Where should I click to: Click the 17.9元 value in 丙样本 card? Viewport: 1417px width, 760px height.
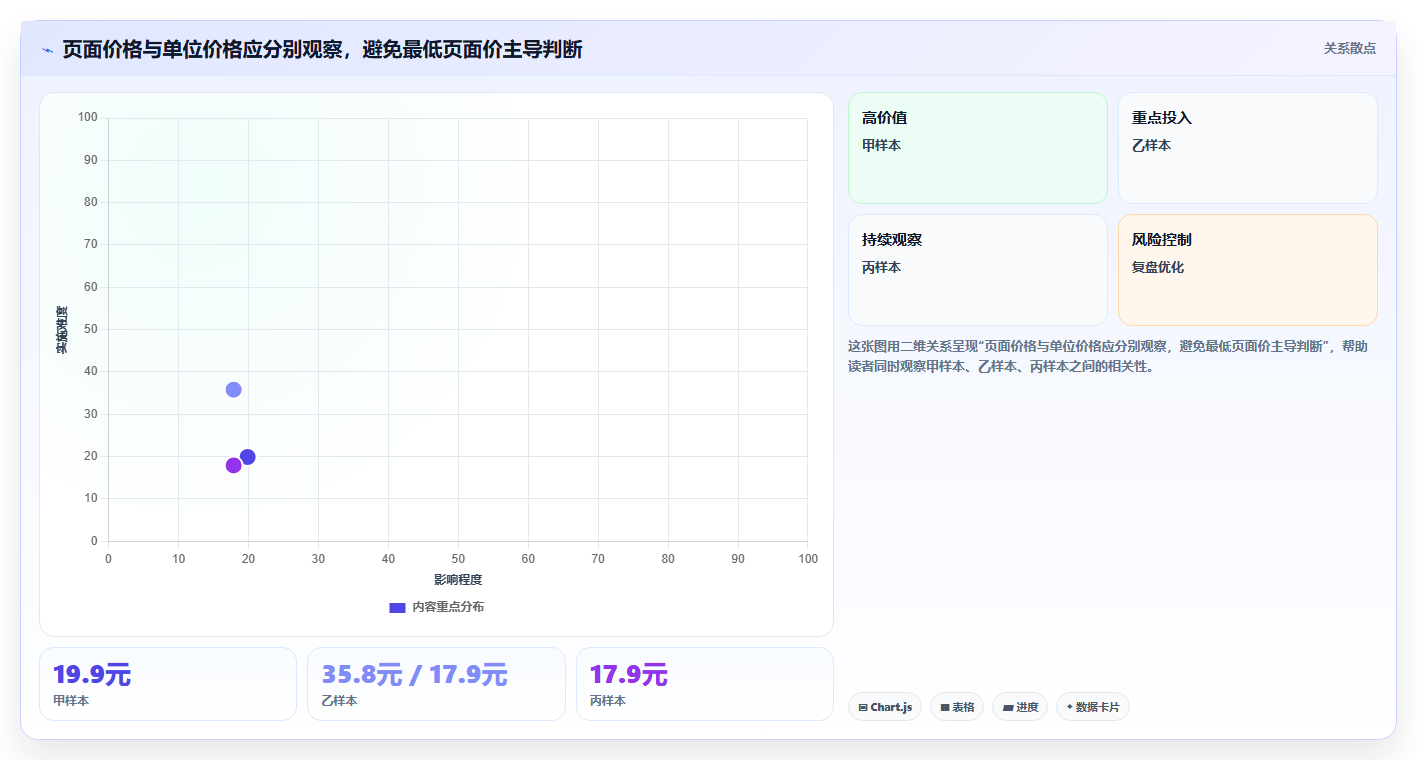[x=629, y=675]
